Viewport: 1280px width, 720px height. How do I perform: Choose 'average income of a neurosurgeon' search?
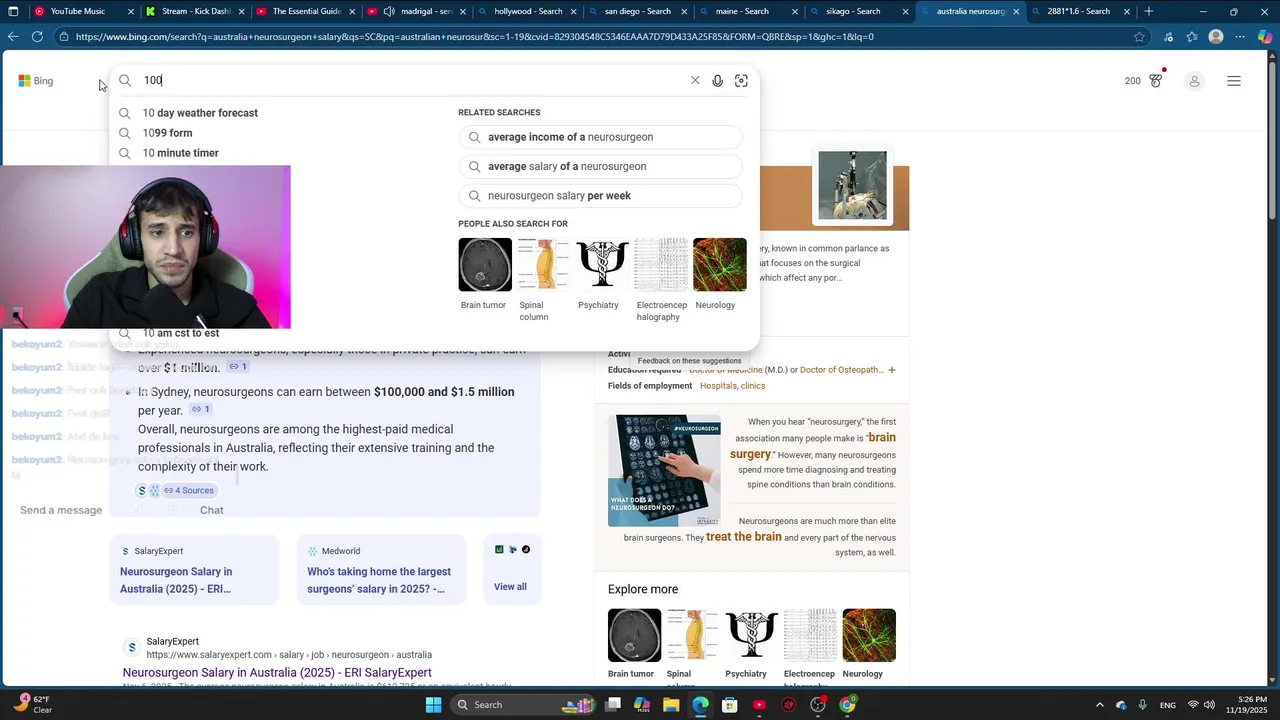tap(600, 137)
